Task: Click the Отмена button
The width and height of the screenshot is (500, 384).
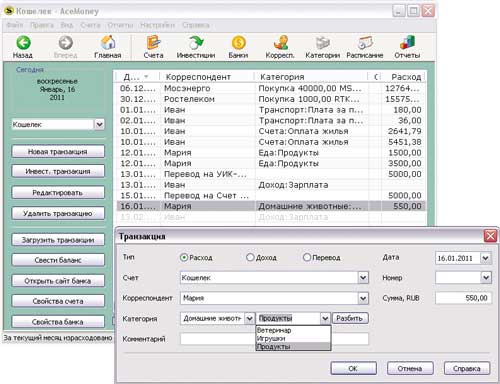Action: coord(410,369)
